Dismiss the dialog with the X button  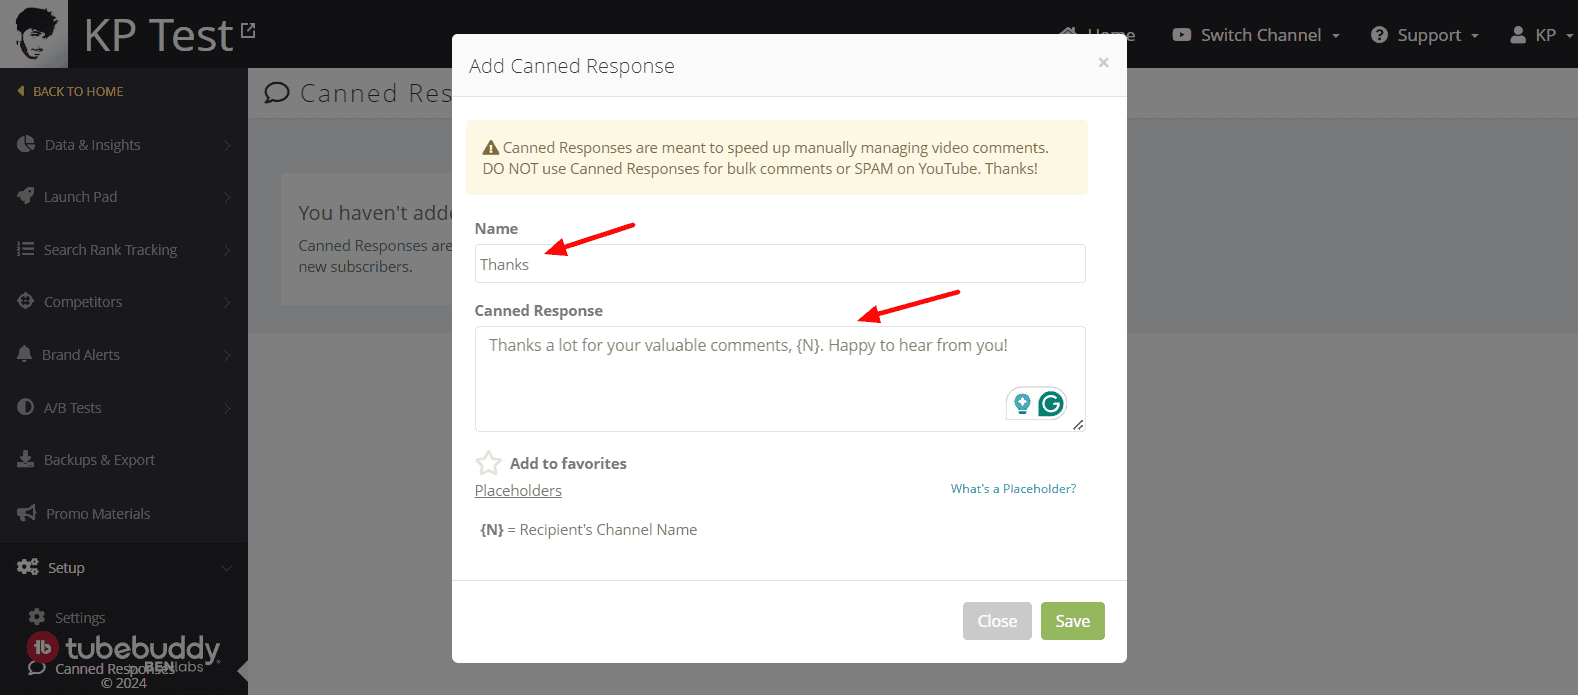[1103, 62]
